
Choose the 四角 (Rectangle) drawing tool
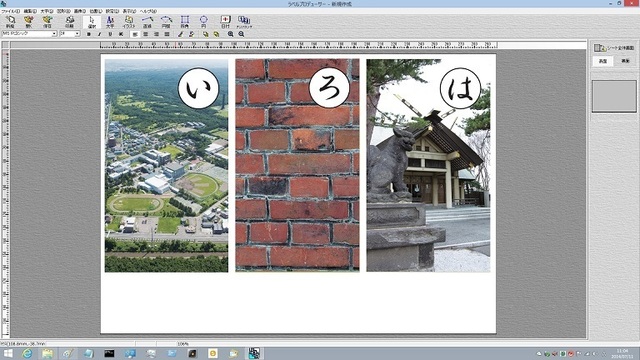(x=185, y=22)
